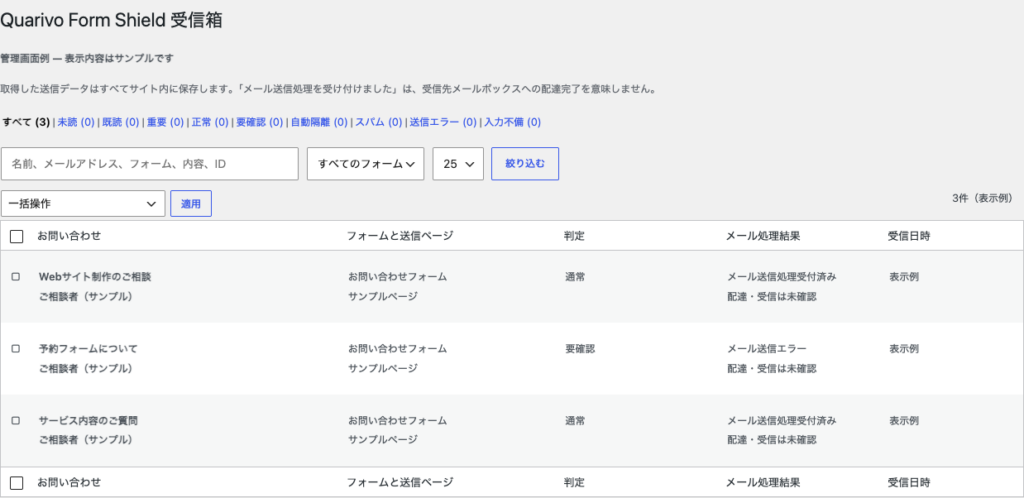Image resolution: width=1024 pixels, height=498 pixels.
Task: Click the bottom お問い合わせ column footer
Action: (69, 483)
